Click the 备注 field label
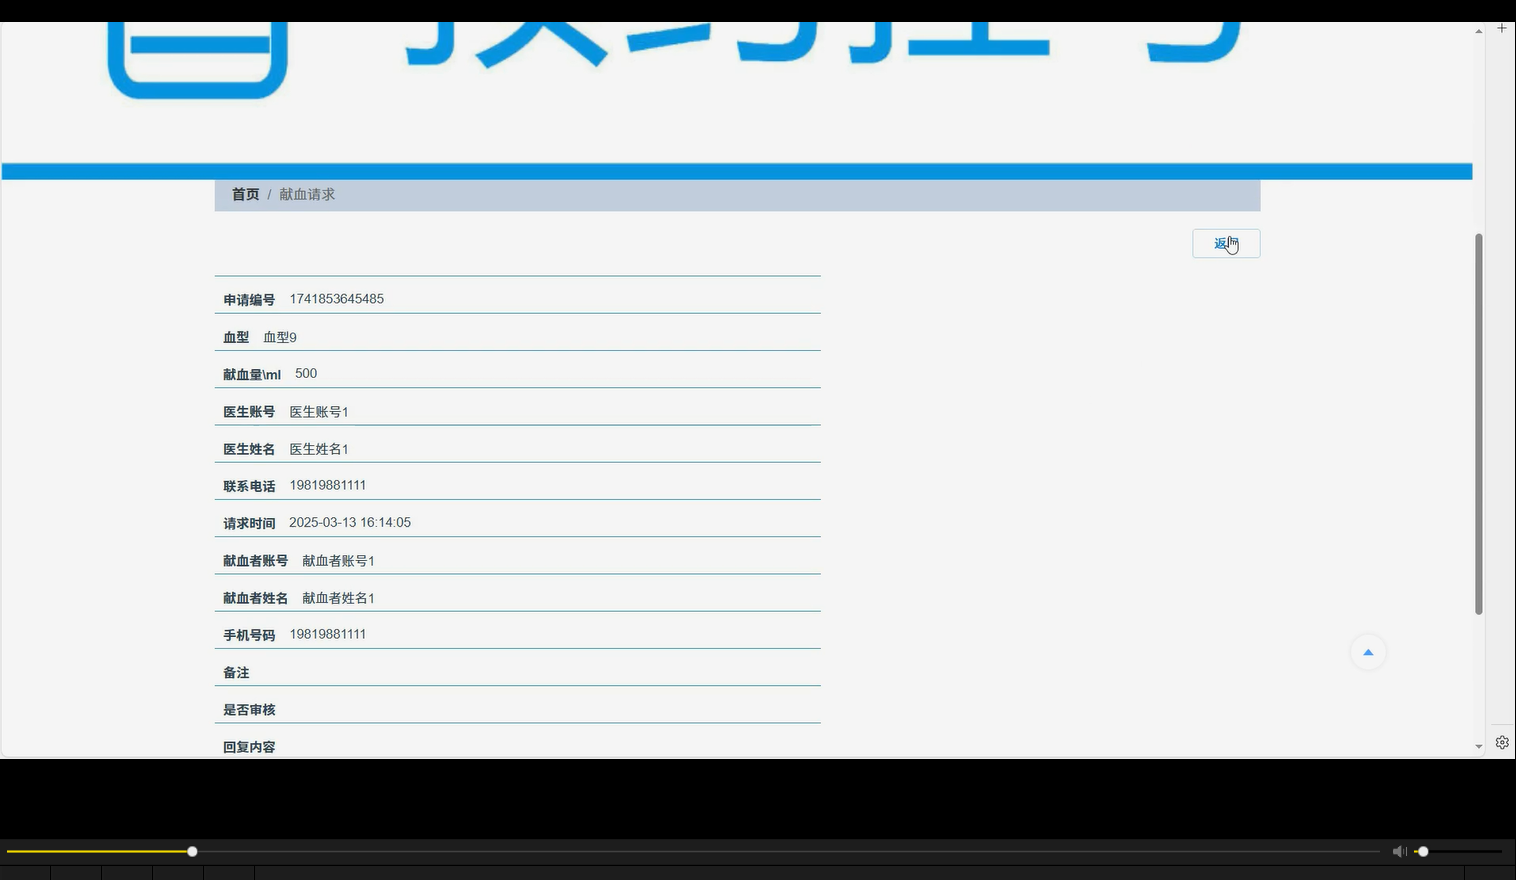This screenshot has width=1516, height=880. tap(236, 673)
